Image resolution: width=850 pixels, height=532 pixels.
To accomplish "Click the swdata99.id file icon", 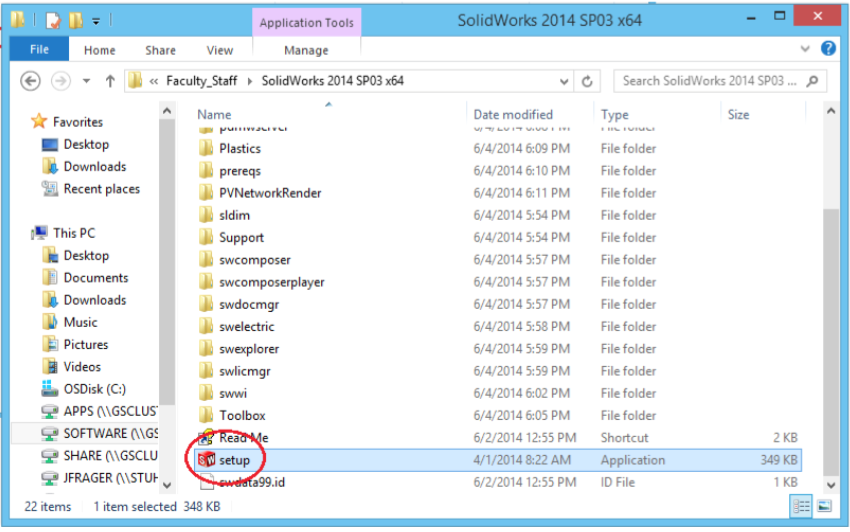I will point(206,482).
